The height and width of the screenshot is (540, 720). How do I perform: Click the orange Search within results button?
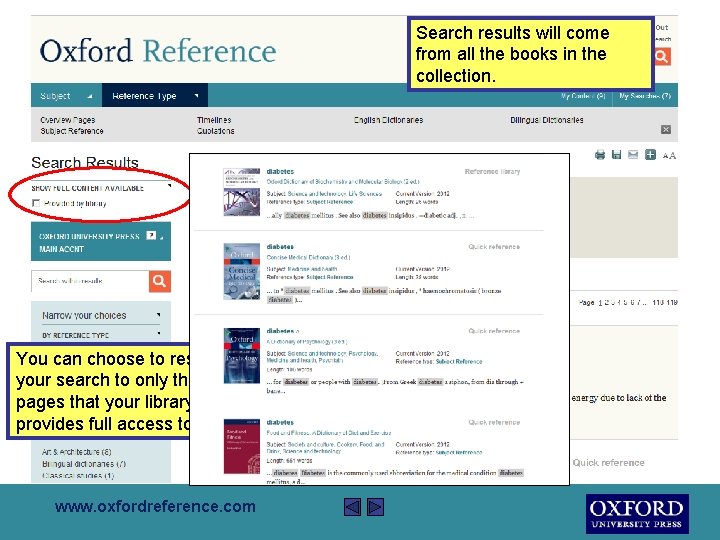(x=159, y=281)
